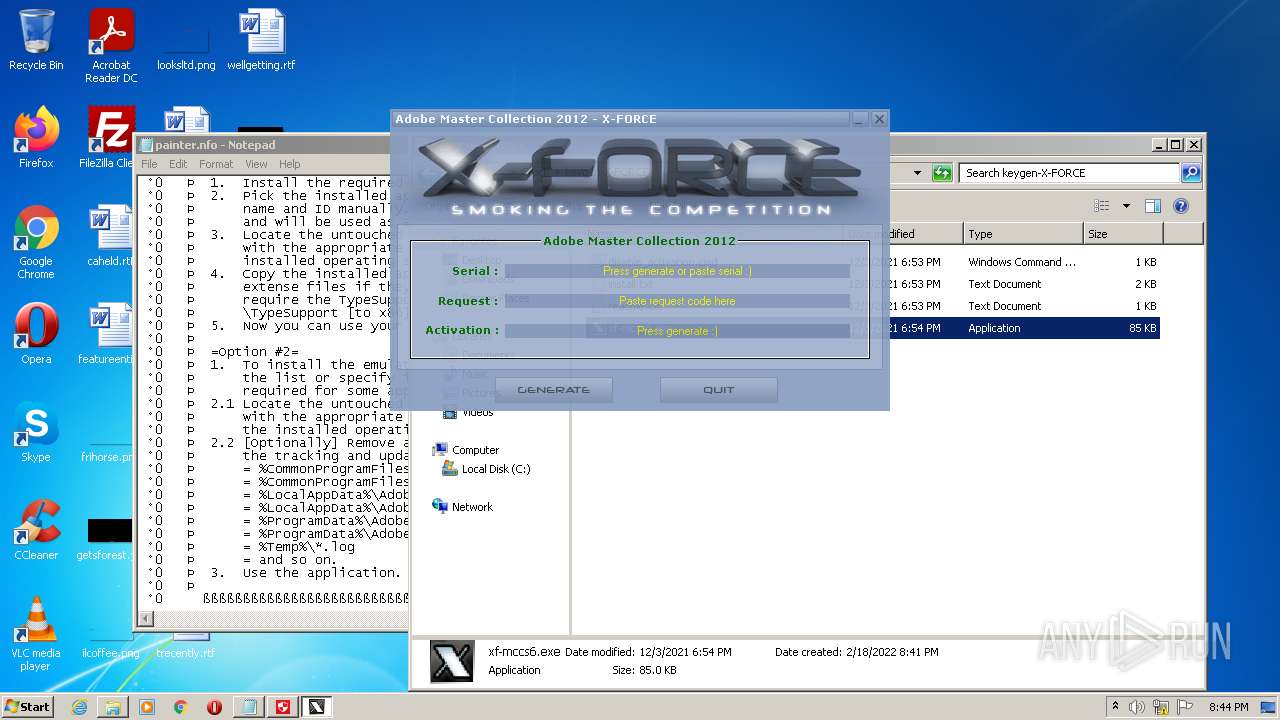Open FileZilla Client desktop icon
Screen dimensions: 1280x720
108,138
